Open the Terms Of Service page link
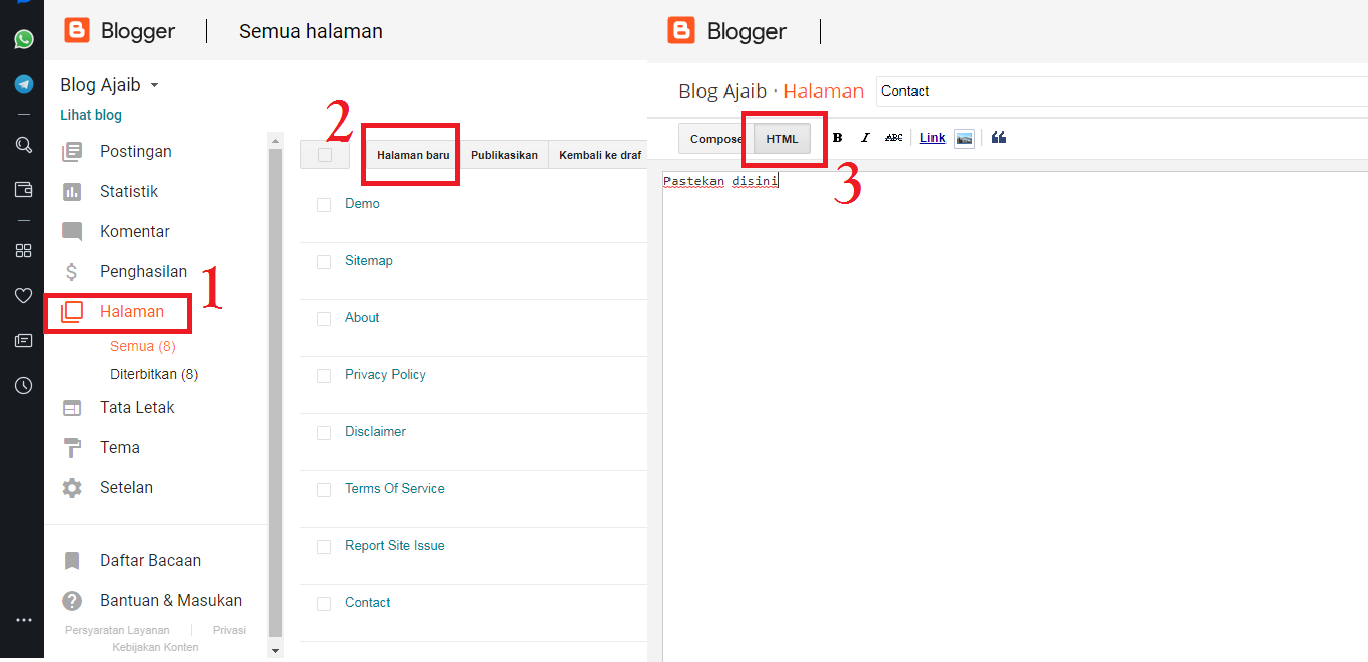 click(394, 488)
